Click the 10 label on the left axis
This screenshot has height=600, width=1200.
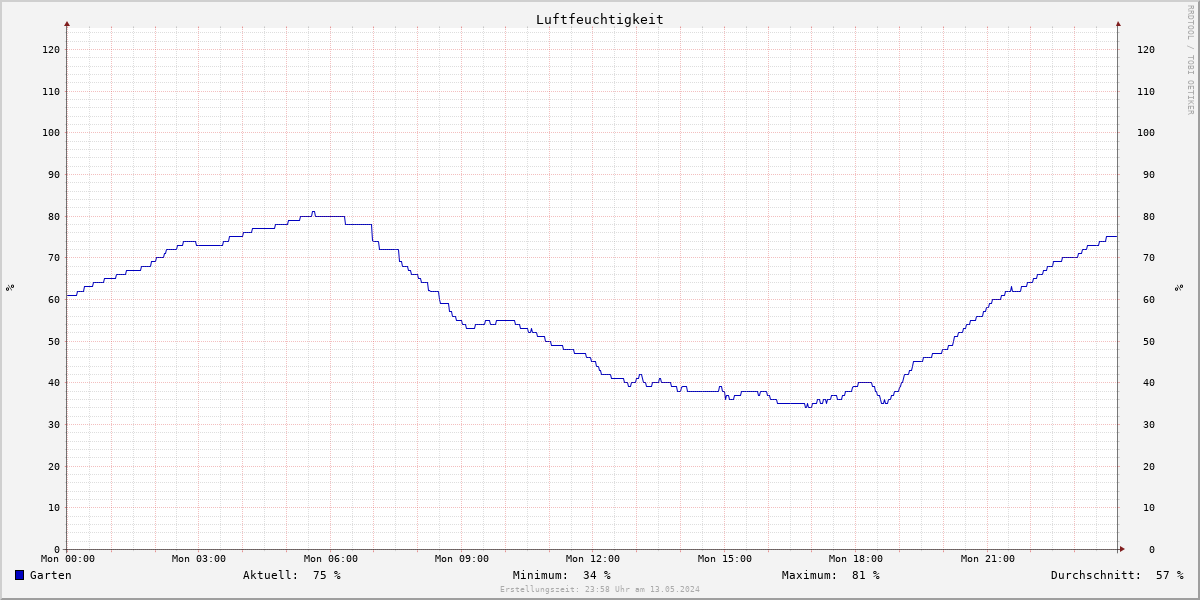pyautogui.click(x=53, y=507)
